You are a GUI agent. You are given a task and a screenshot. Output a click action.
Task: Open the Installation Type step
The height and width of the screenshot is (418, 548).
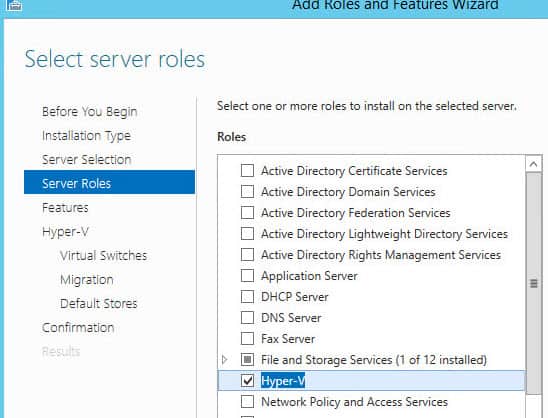(86, 136)
